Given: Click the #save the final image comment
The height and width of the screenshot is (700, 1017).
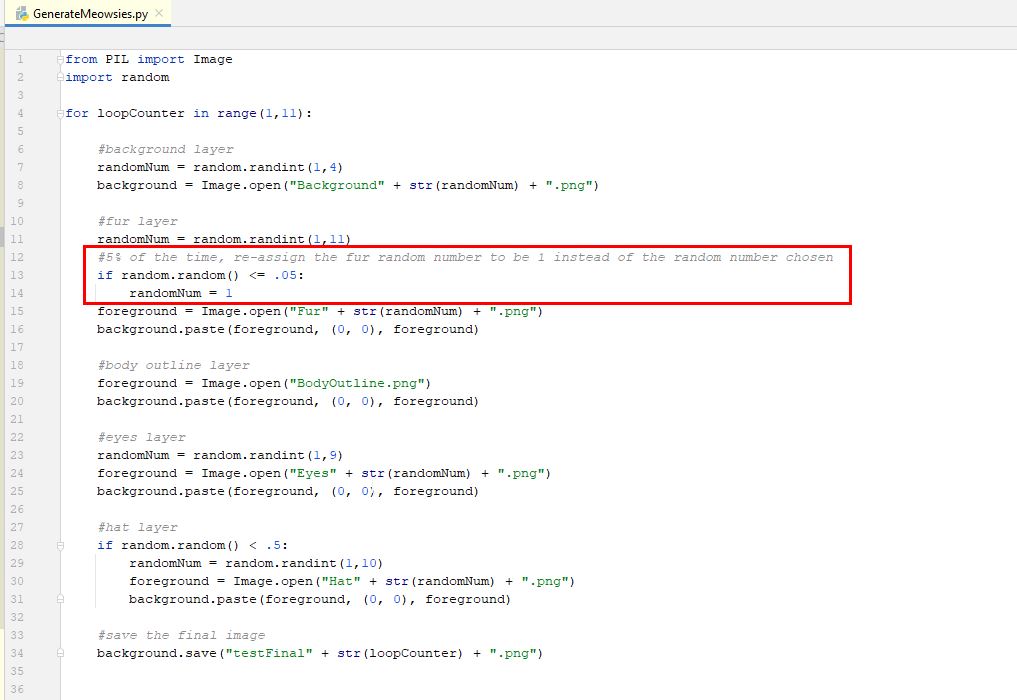Looking at the screenshot, I should coord(181,635).
